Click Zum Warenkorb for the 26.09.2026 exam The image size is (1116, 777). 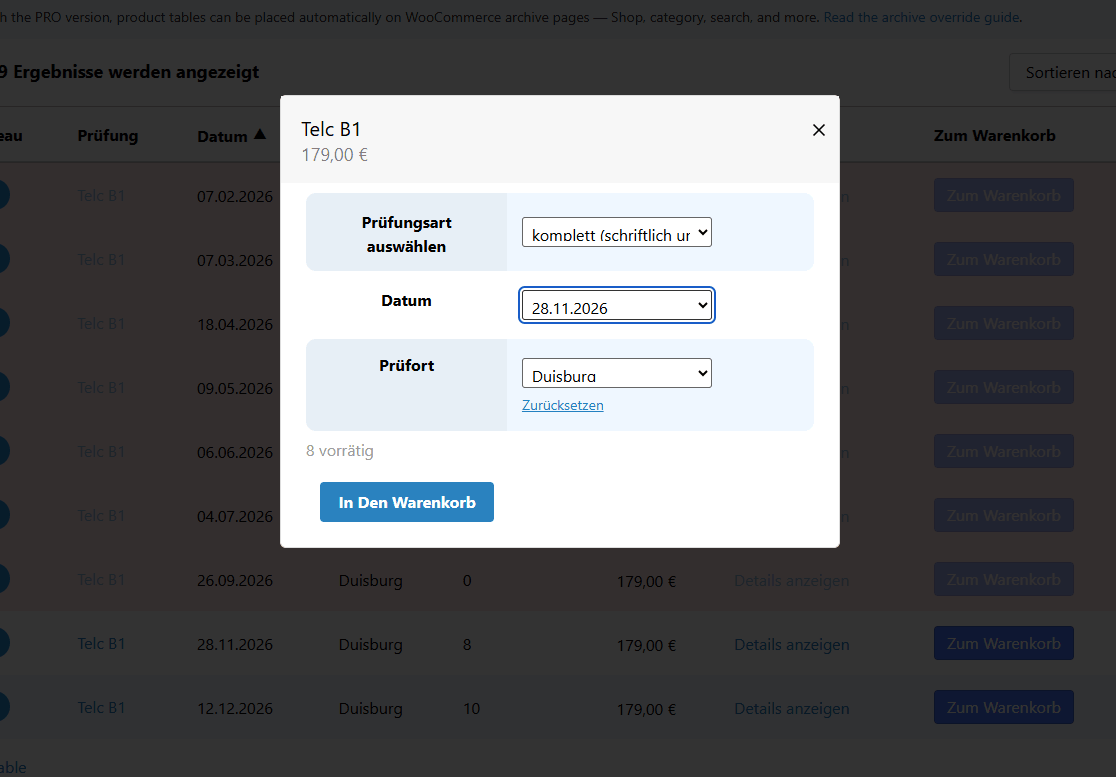[x=1004, y=579]
